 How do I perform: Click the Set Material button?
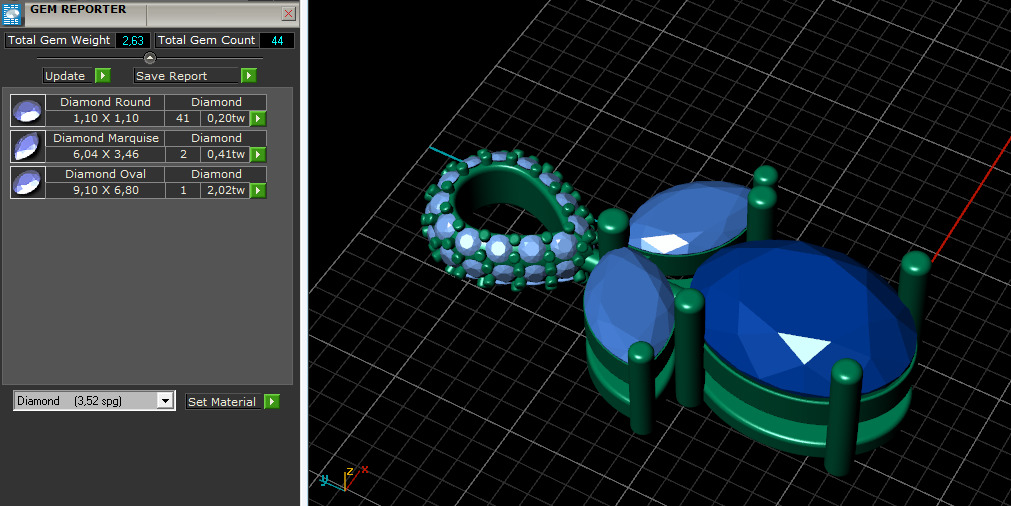pos(224,402)
